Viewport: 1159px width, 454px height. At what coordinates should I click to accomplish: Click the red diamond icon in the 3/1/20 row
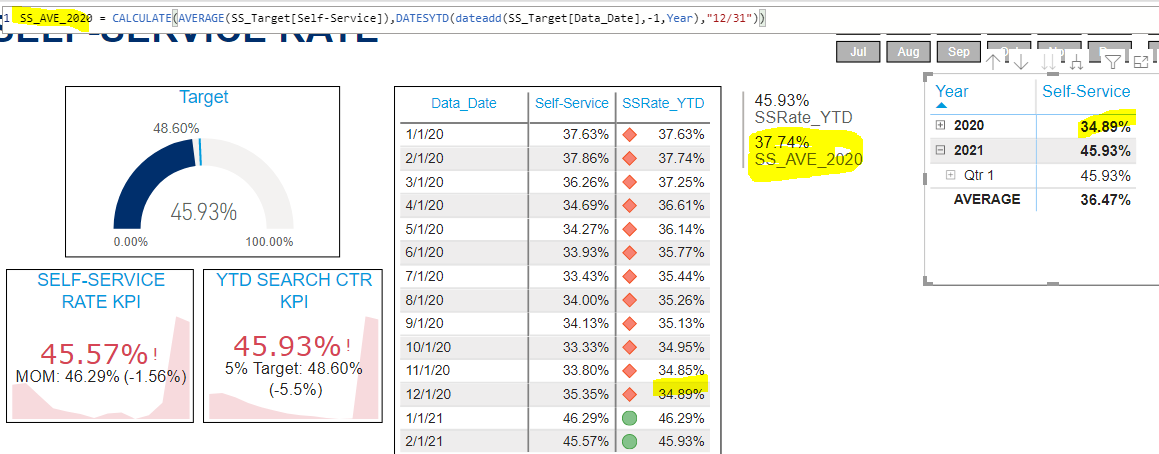tap(630, 182)
